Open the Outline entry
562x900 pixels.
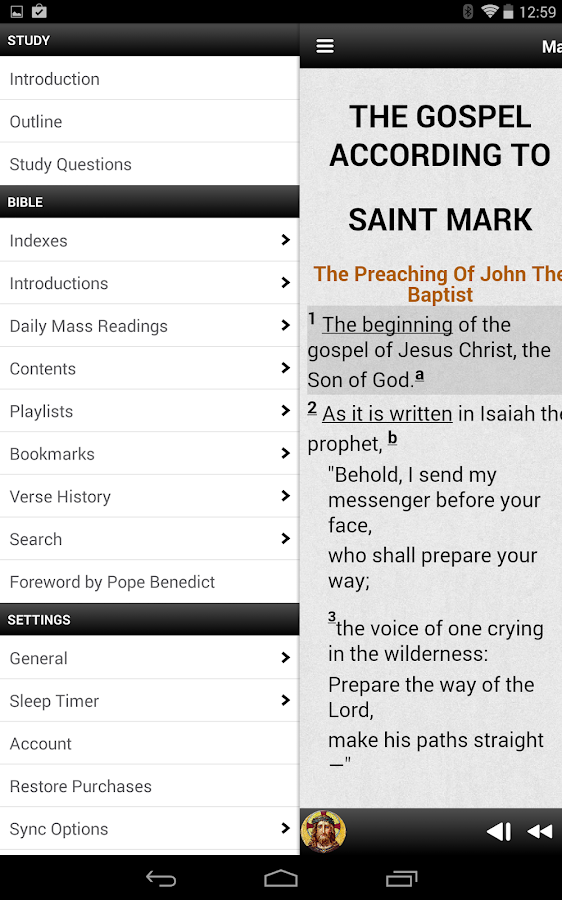(149, 121)
